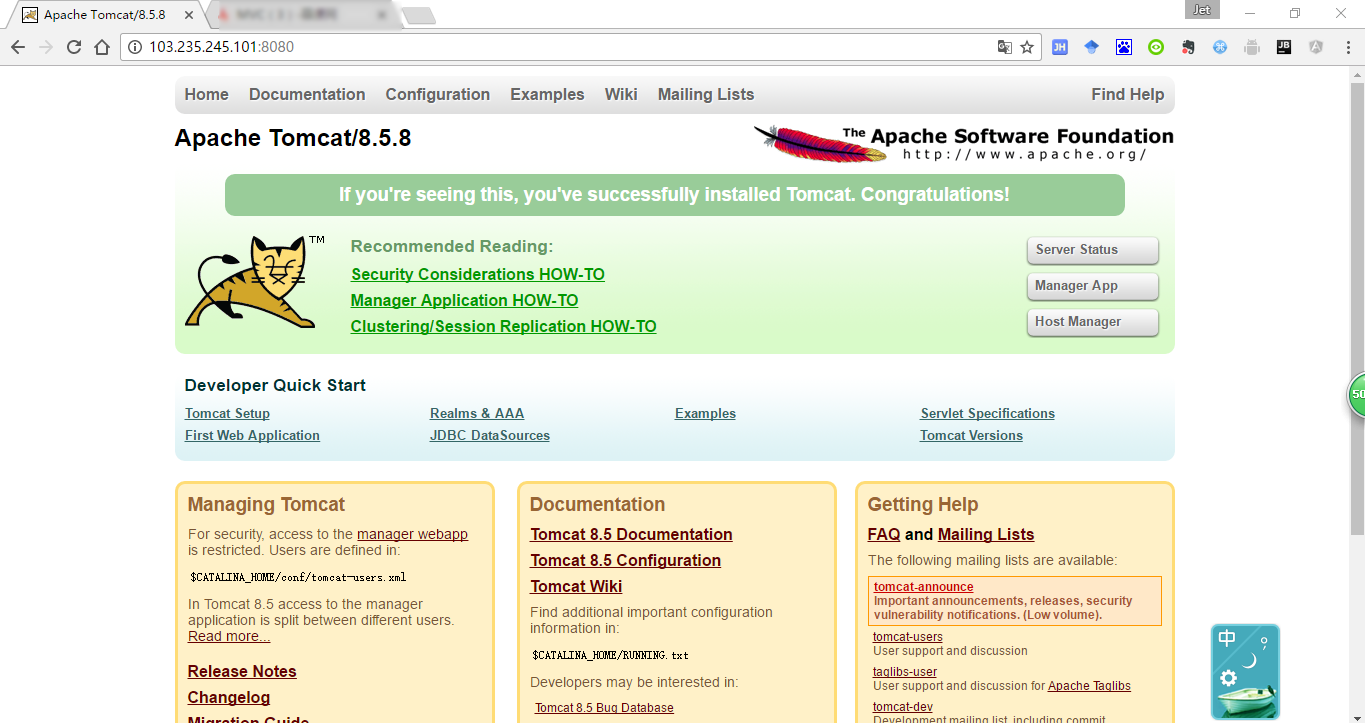Open the Apache Taglibs link
This screenshot has height=723, width=1365.
[x=1089, y=686]
